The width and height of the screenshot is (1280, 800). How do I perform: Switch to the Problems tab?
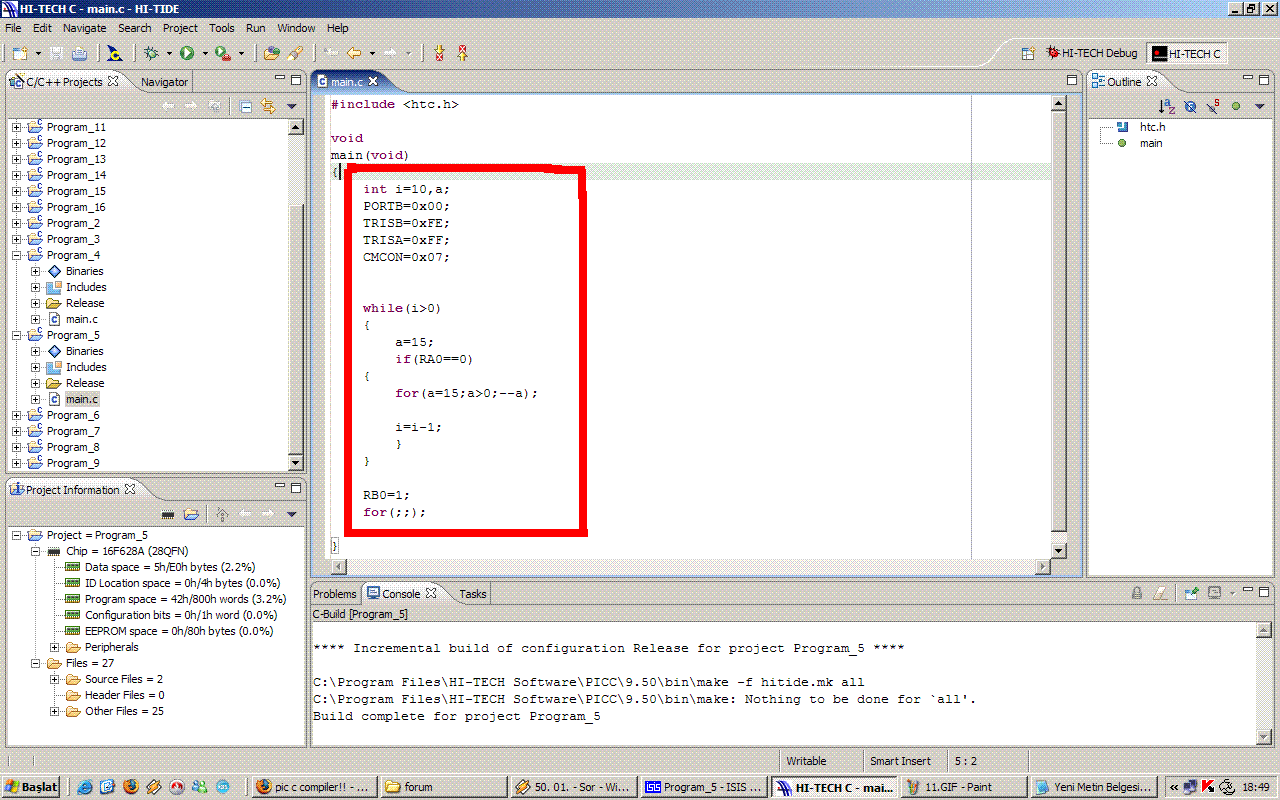(334, 594)
